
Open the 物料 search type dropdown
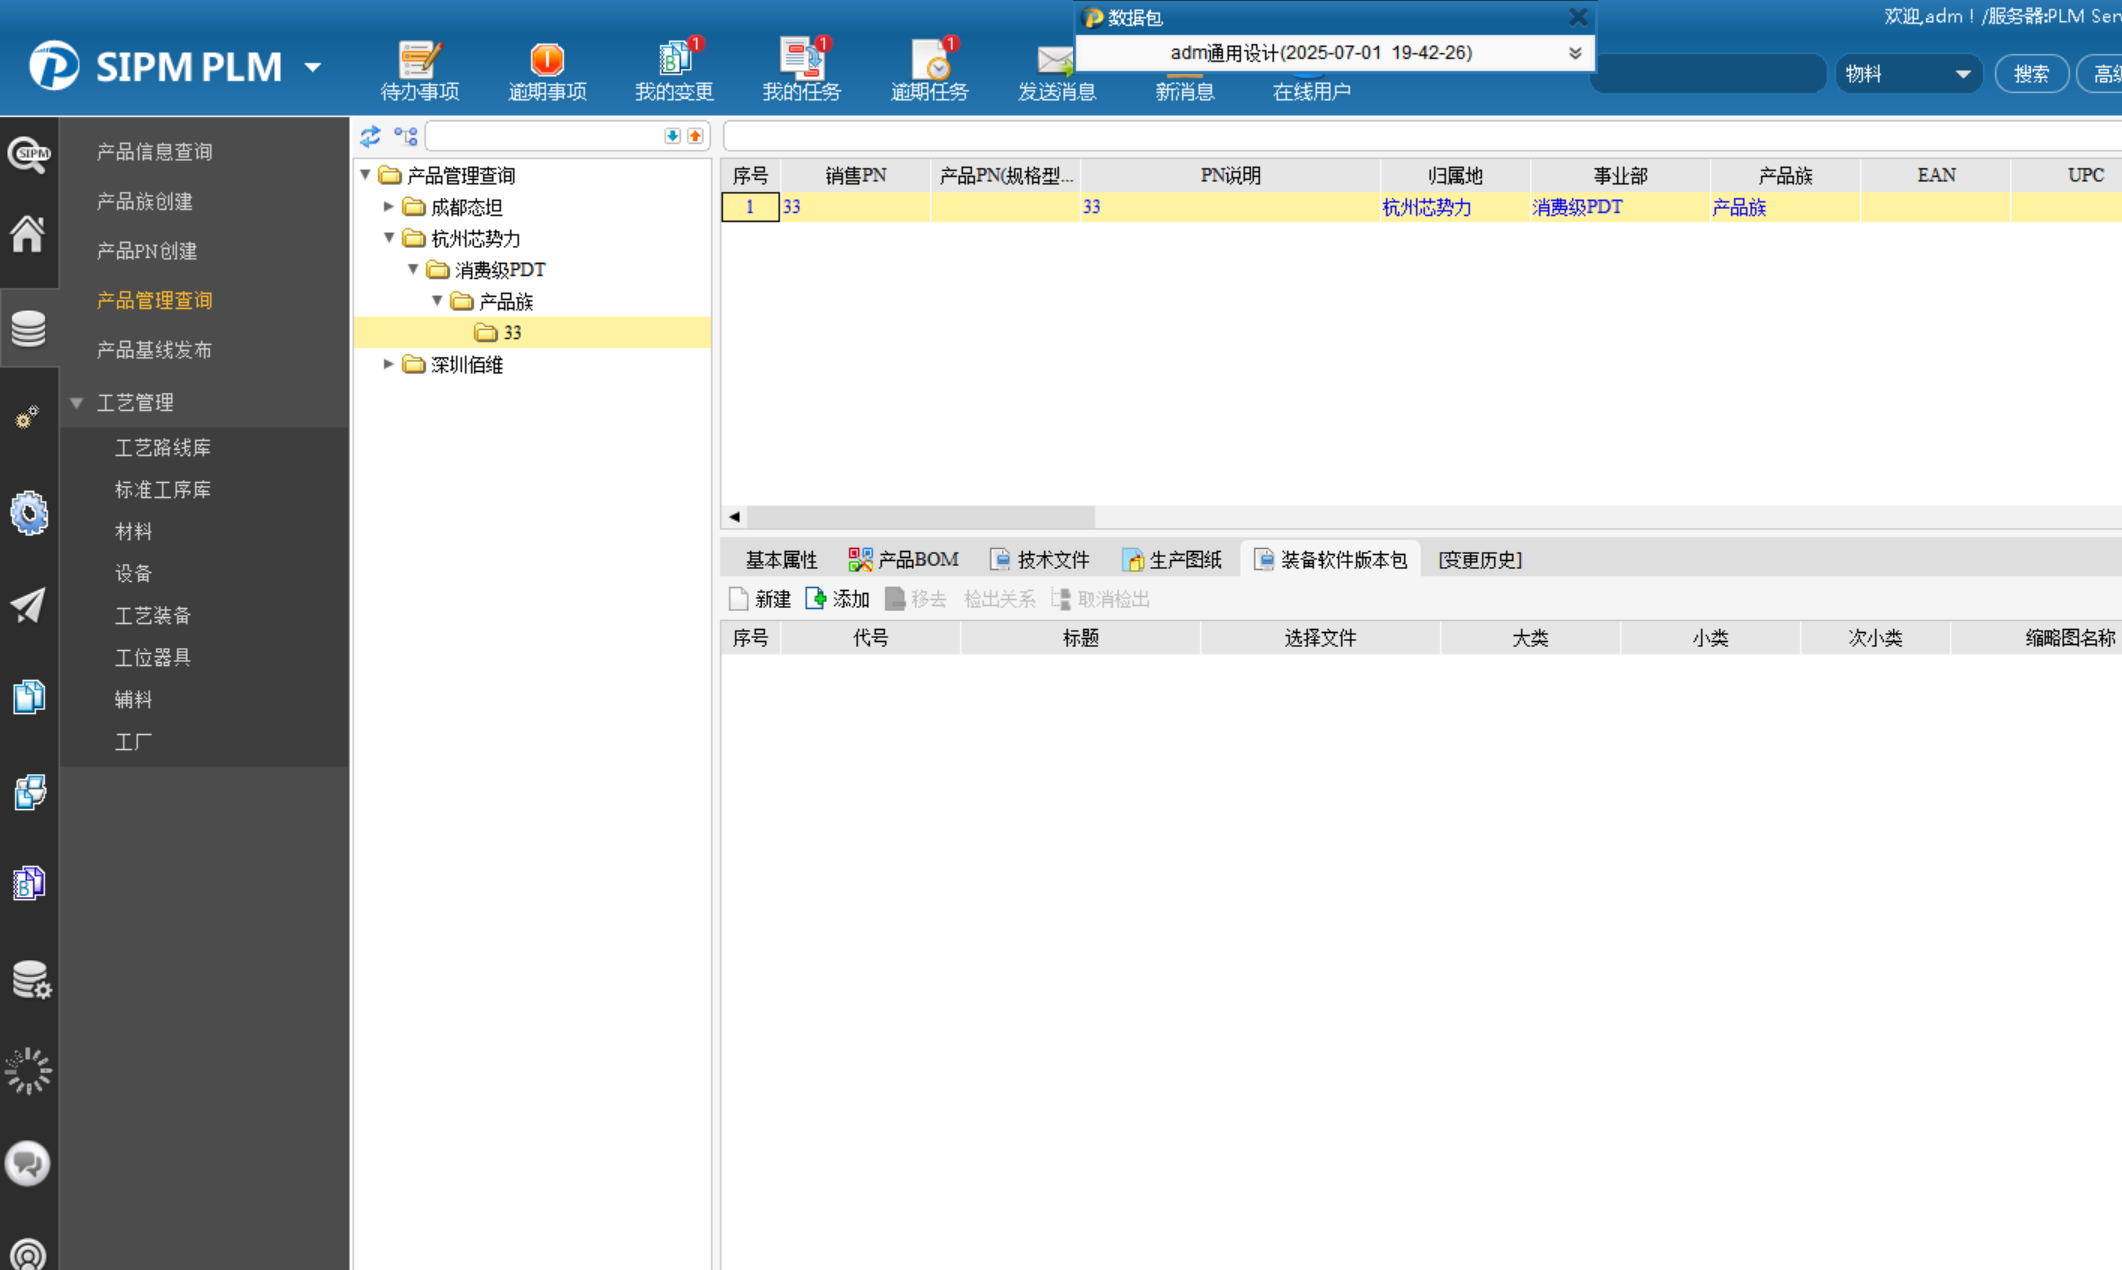(x=1907, y=74)
